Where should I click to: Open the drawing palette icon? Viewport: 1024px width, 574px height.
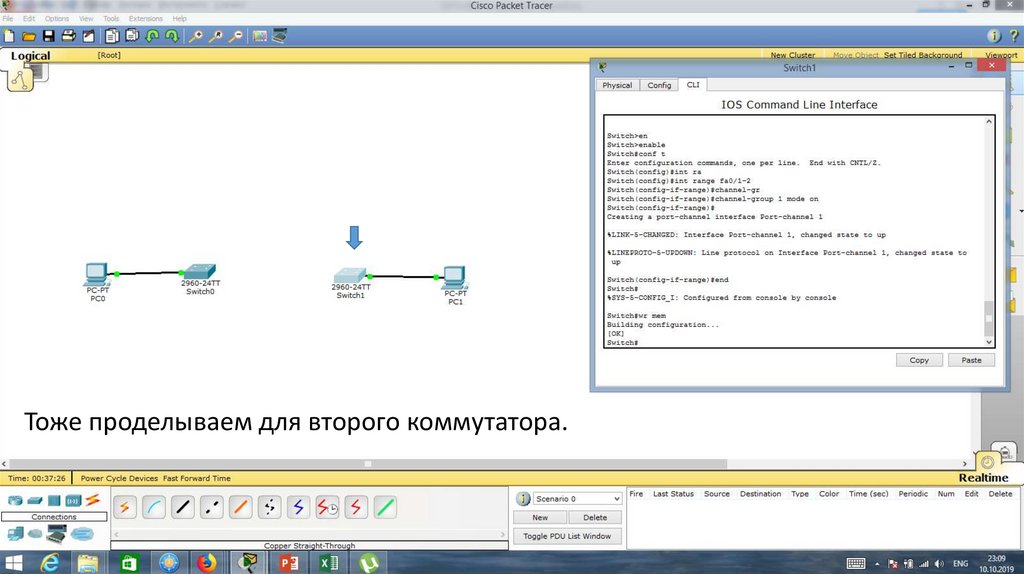click(x=260, y=37)
